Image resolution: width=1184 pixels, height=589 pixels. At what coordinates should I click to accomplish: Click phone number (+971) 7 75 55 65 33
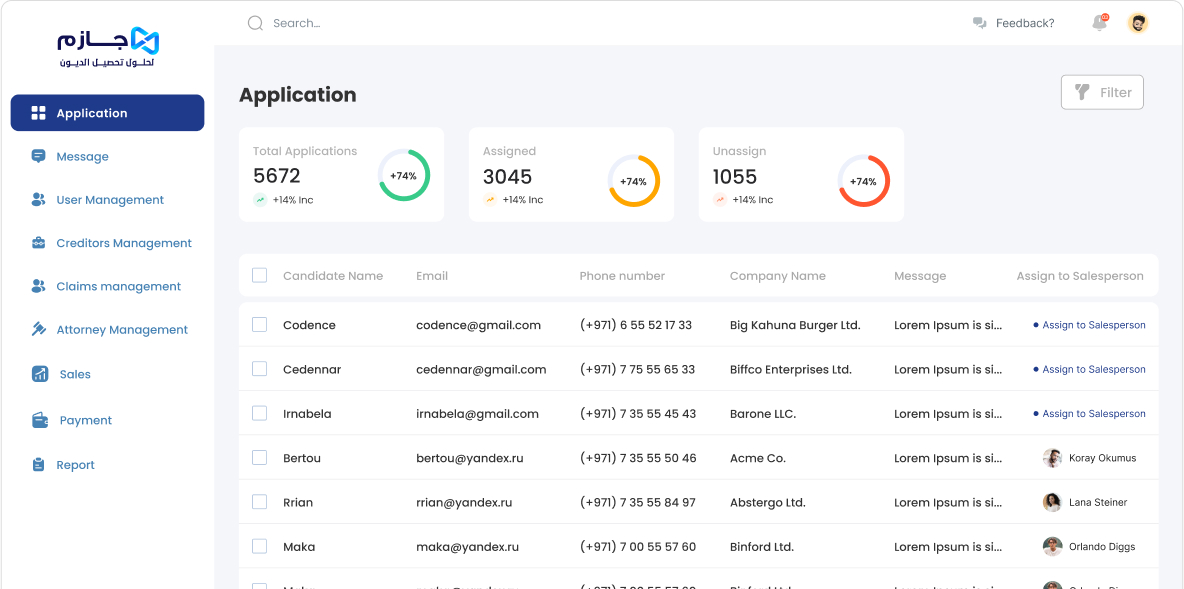[638, 370]
